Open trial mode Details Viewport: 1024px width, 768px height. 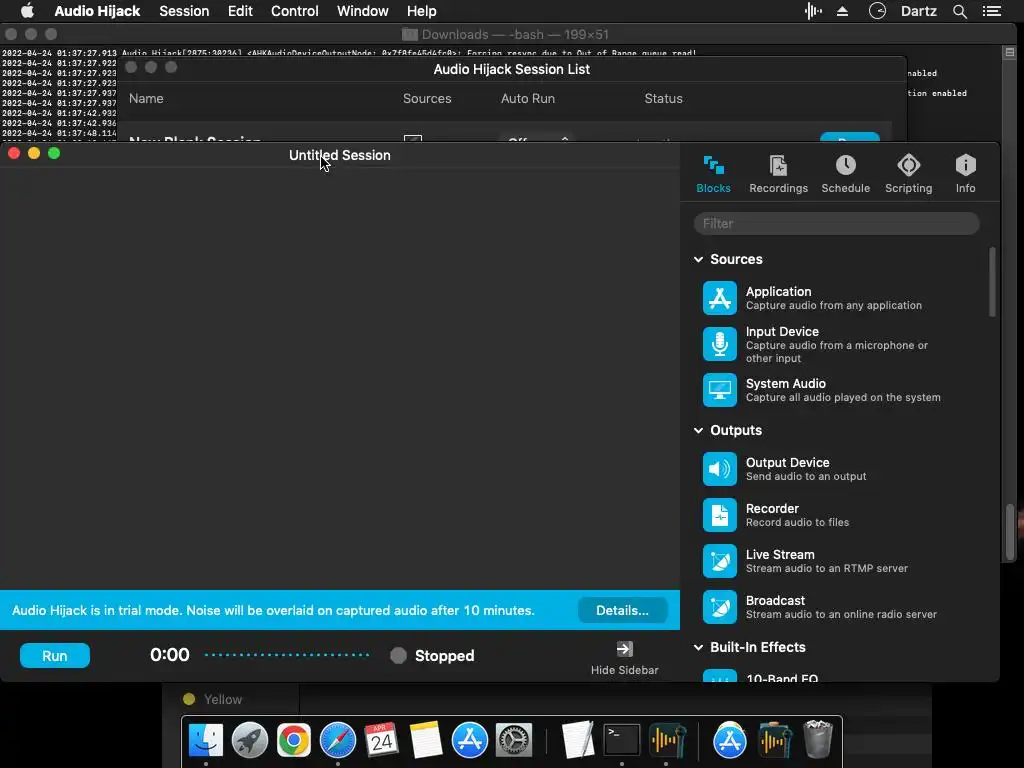click(x=622, y=610)
